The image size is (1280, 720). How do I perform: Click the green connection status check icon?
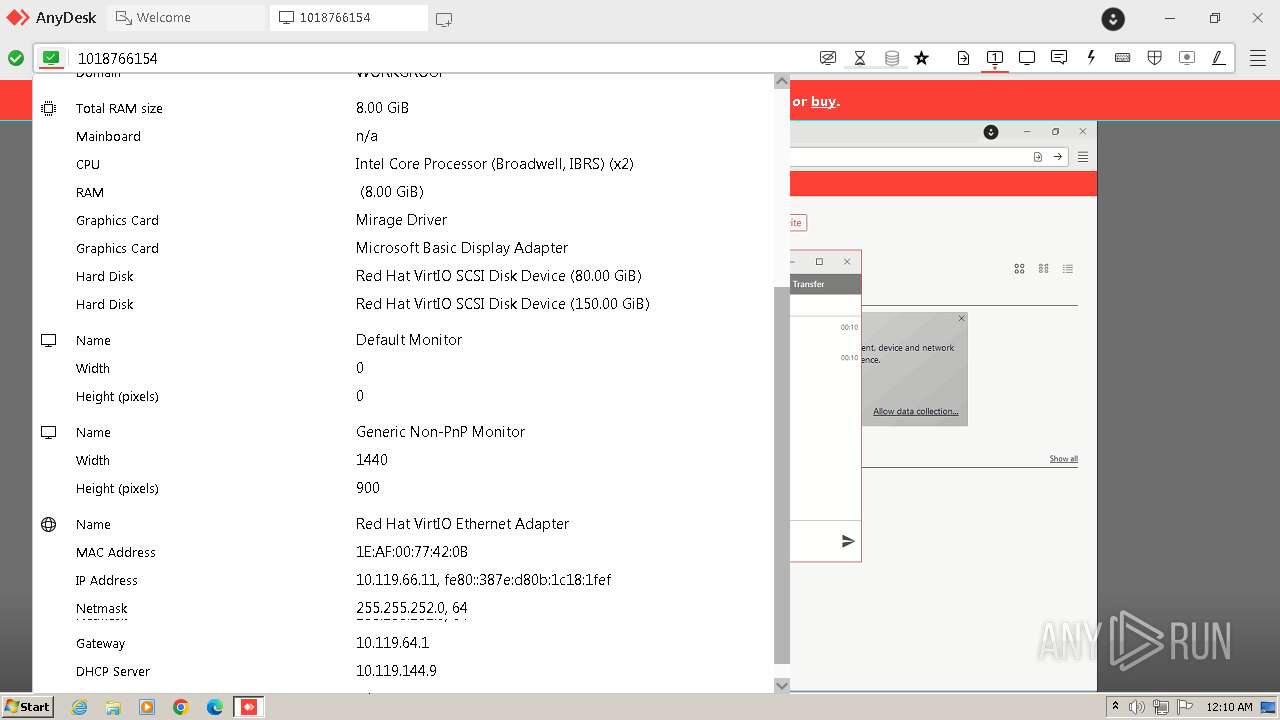pos(16,58)
